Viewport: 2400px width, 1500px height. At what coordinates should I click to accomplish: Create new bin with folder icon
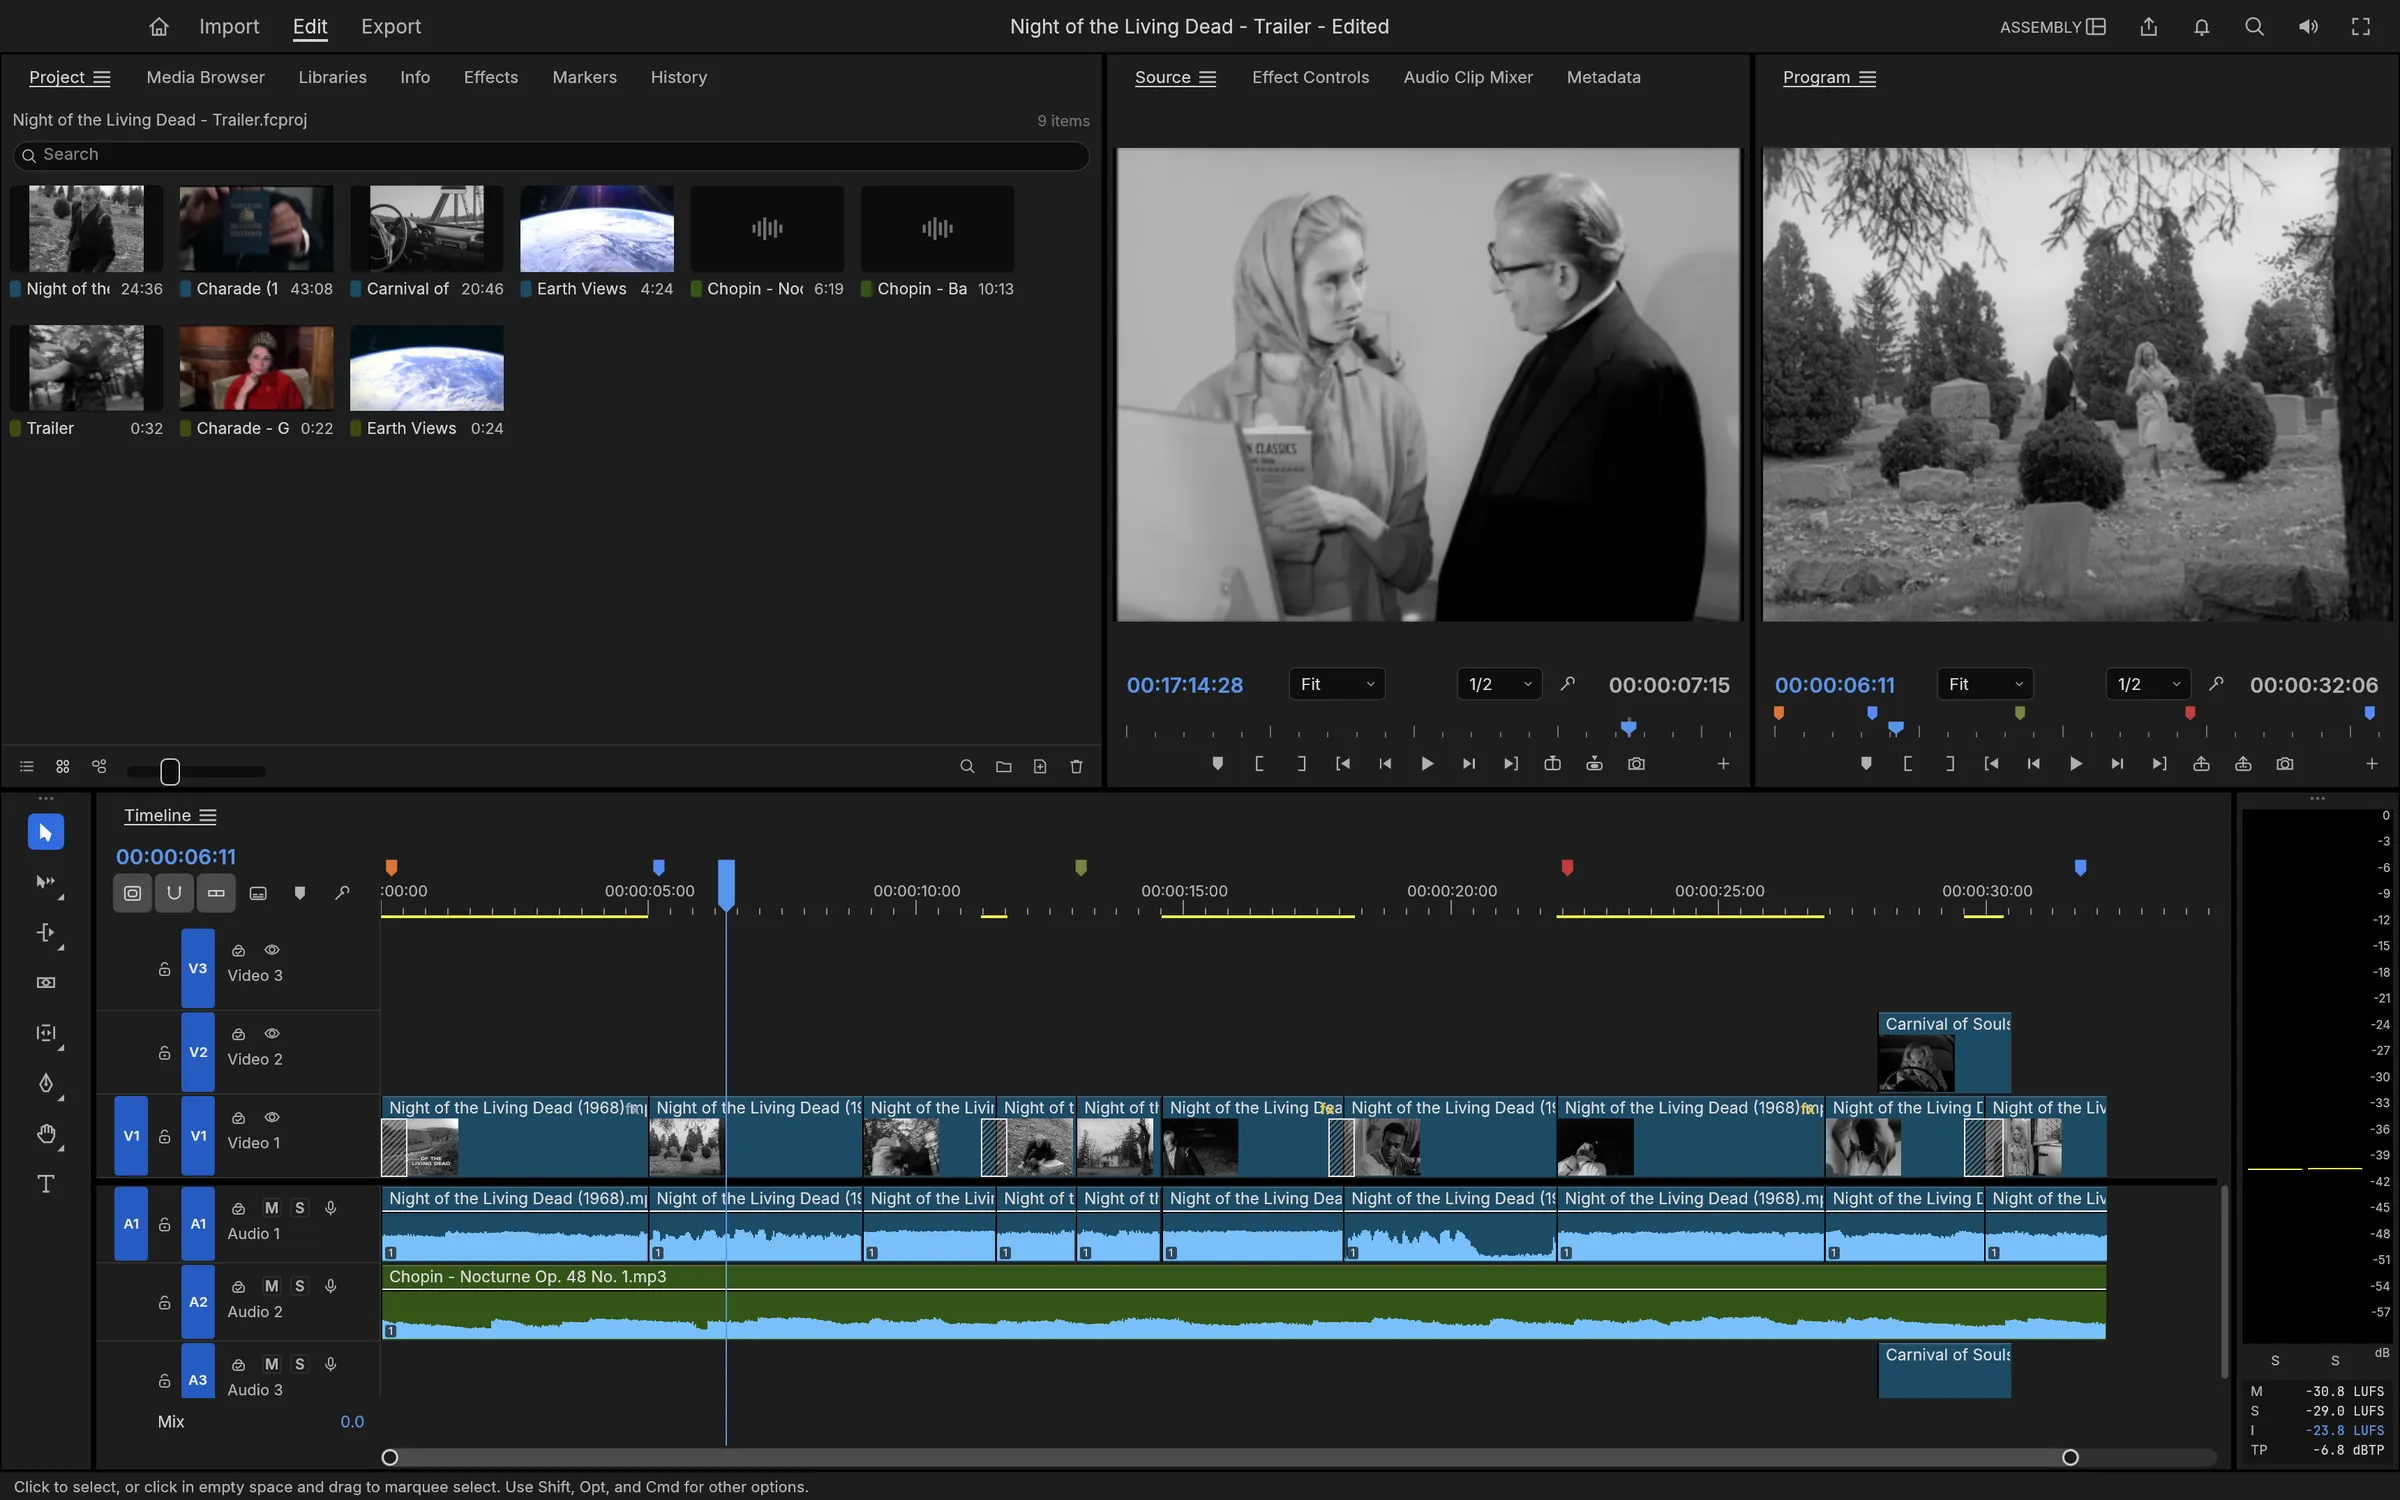(x=1003, y=767)
